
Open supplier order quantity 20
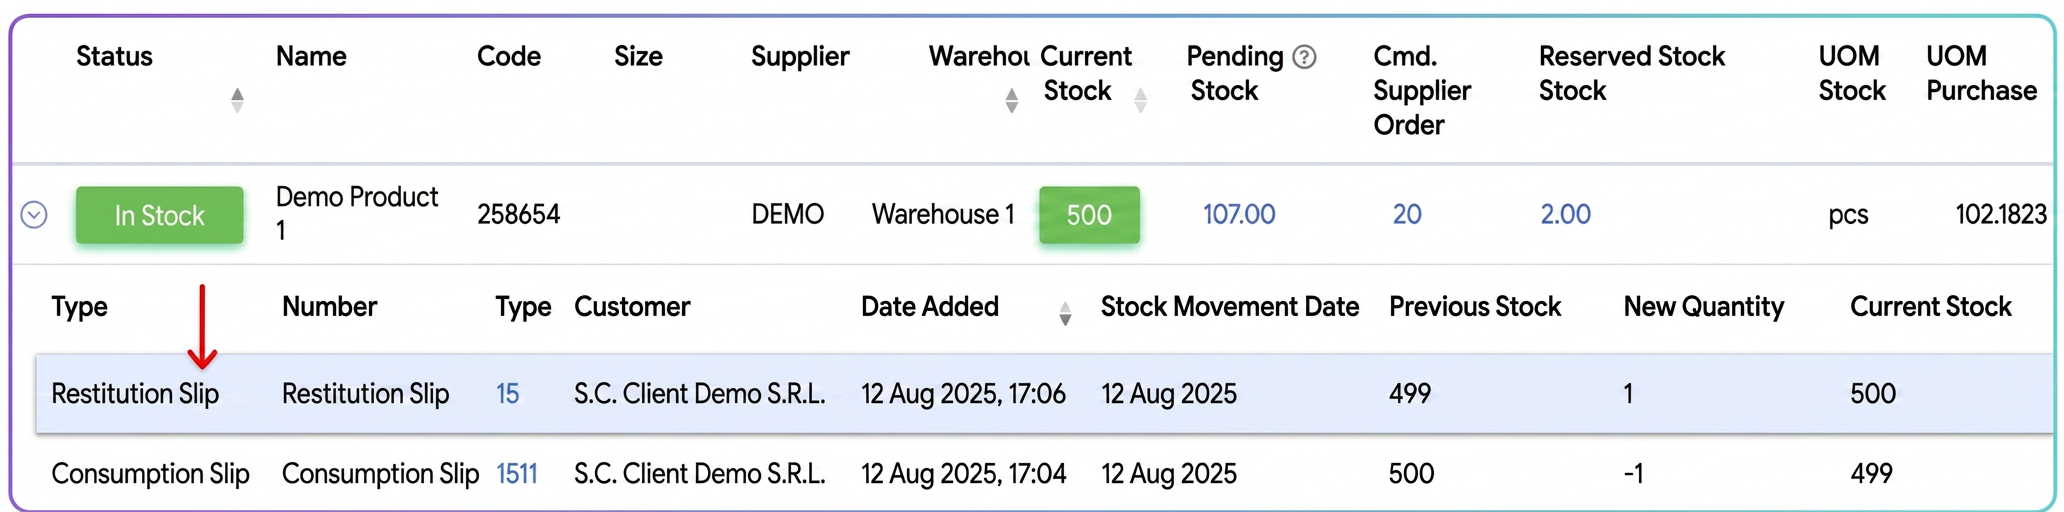tap(1407, 214)
